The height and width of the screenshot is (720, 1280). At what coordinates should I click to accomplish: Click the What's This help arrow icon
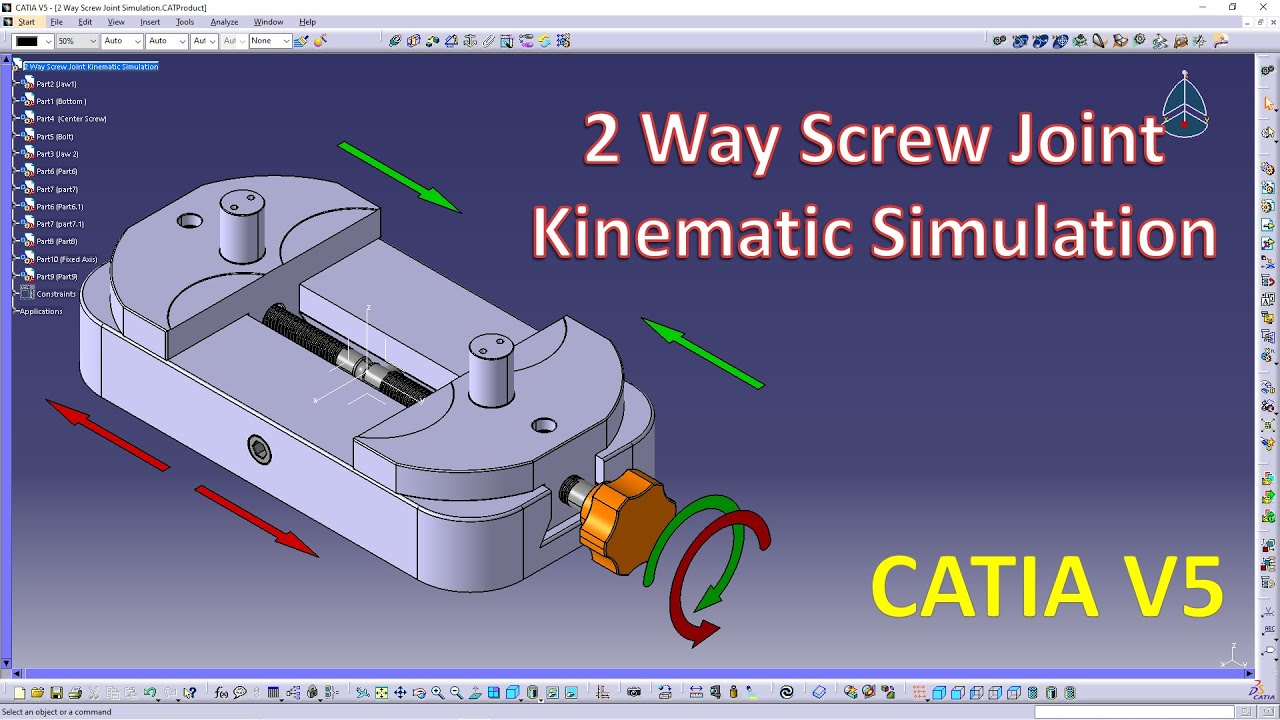point(190,692)
